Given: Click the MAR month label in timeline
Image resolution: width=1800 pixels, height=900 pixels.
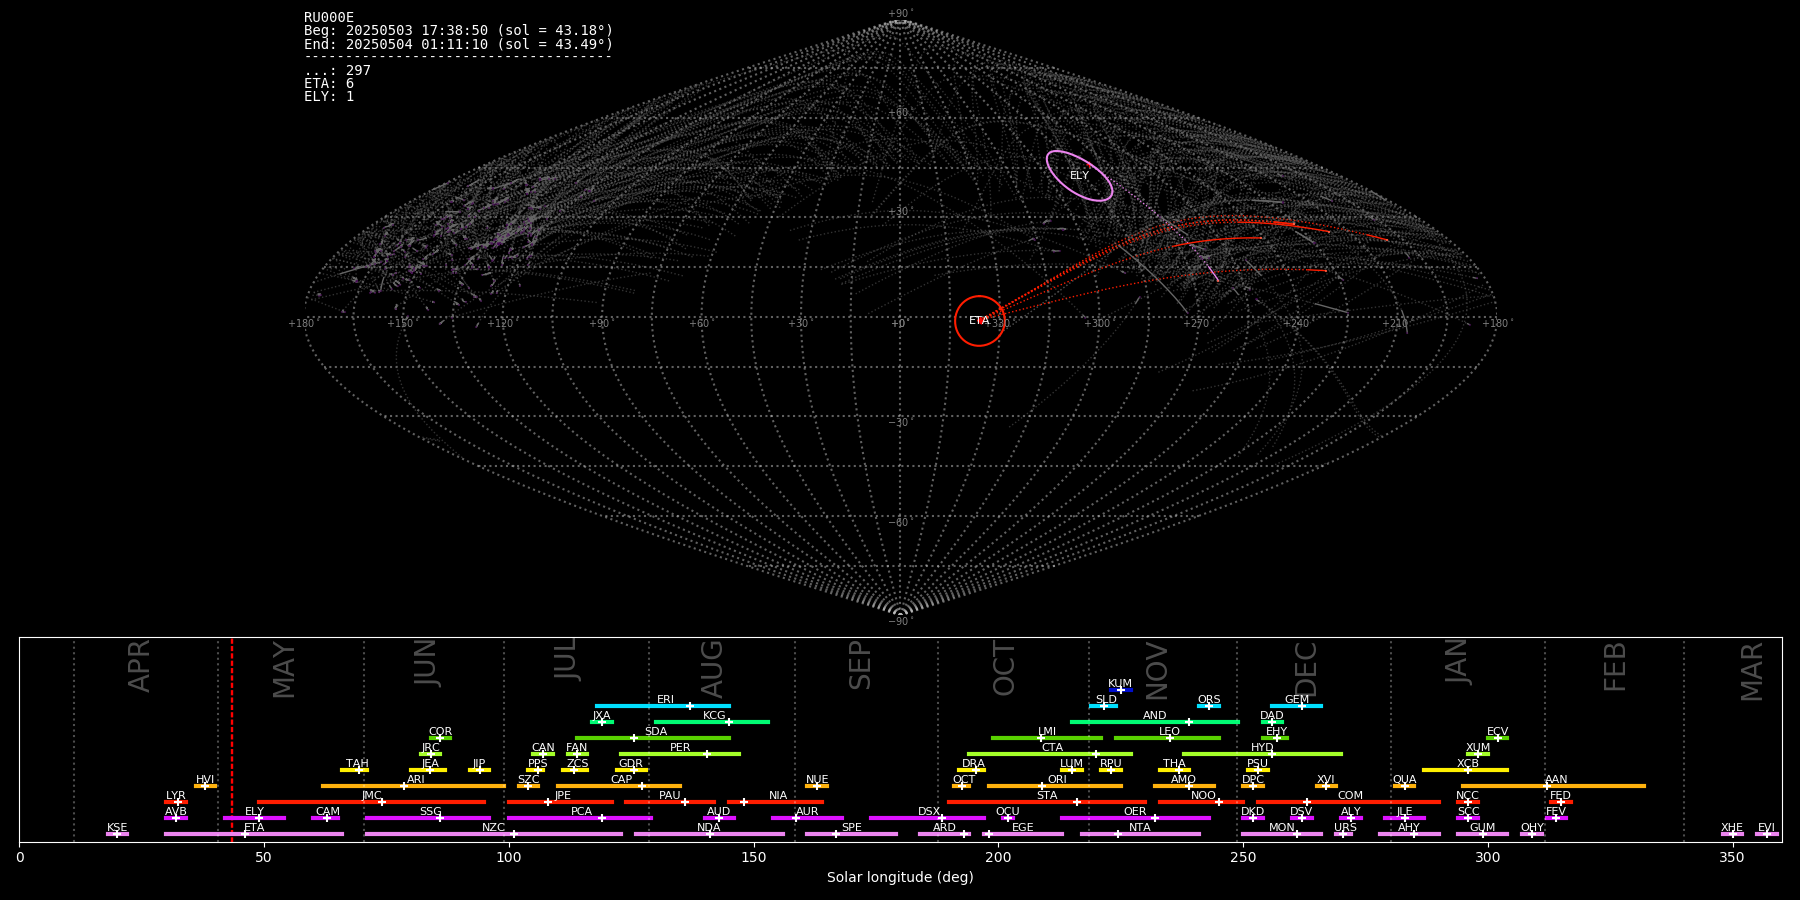Looking at the screenshot, I should (1752, 671).
